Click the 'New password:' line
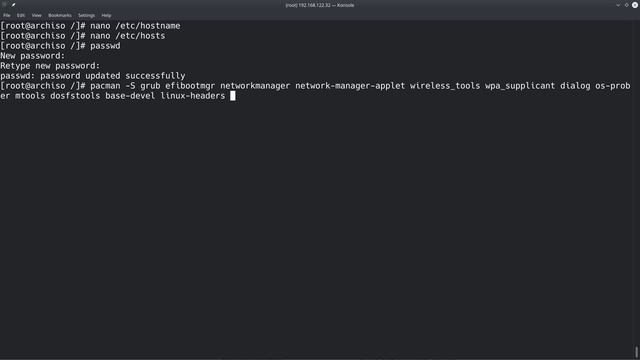 click(x=33, y=56)
